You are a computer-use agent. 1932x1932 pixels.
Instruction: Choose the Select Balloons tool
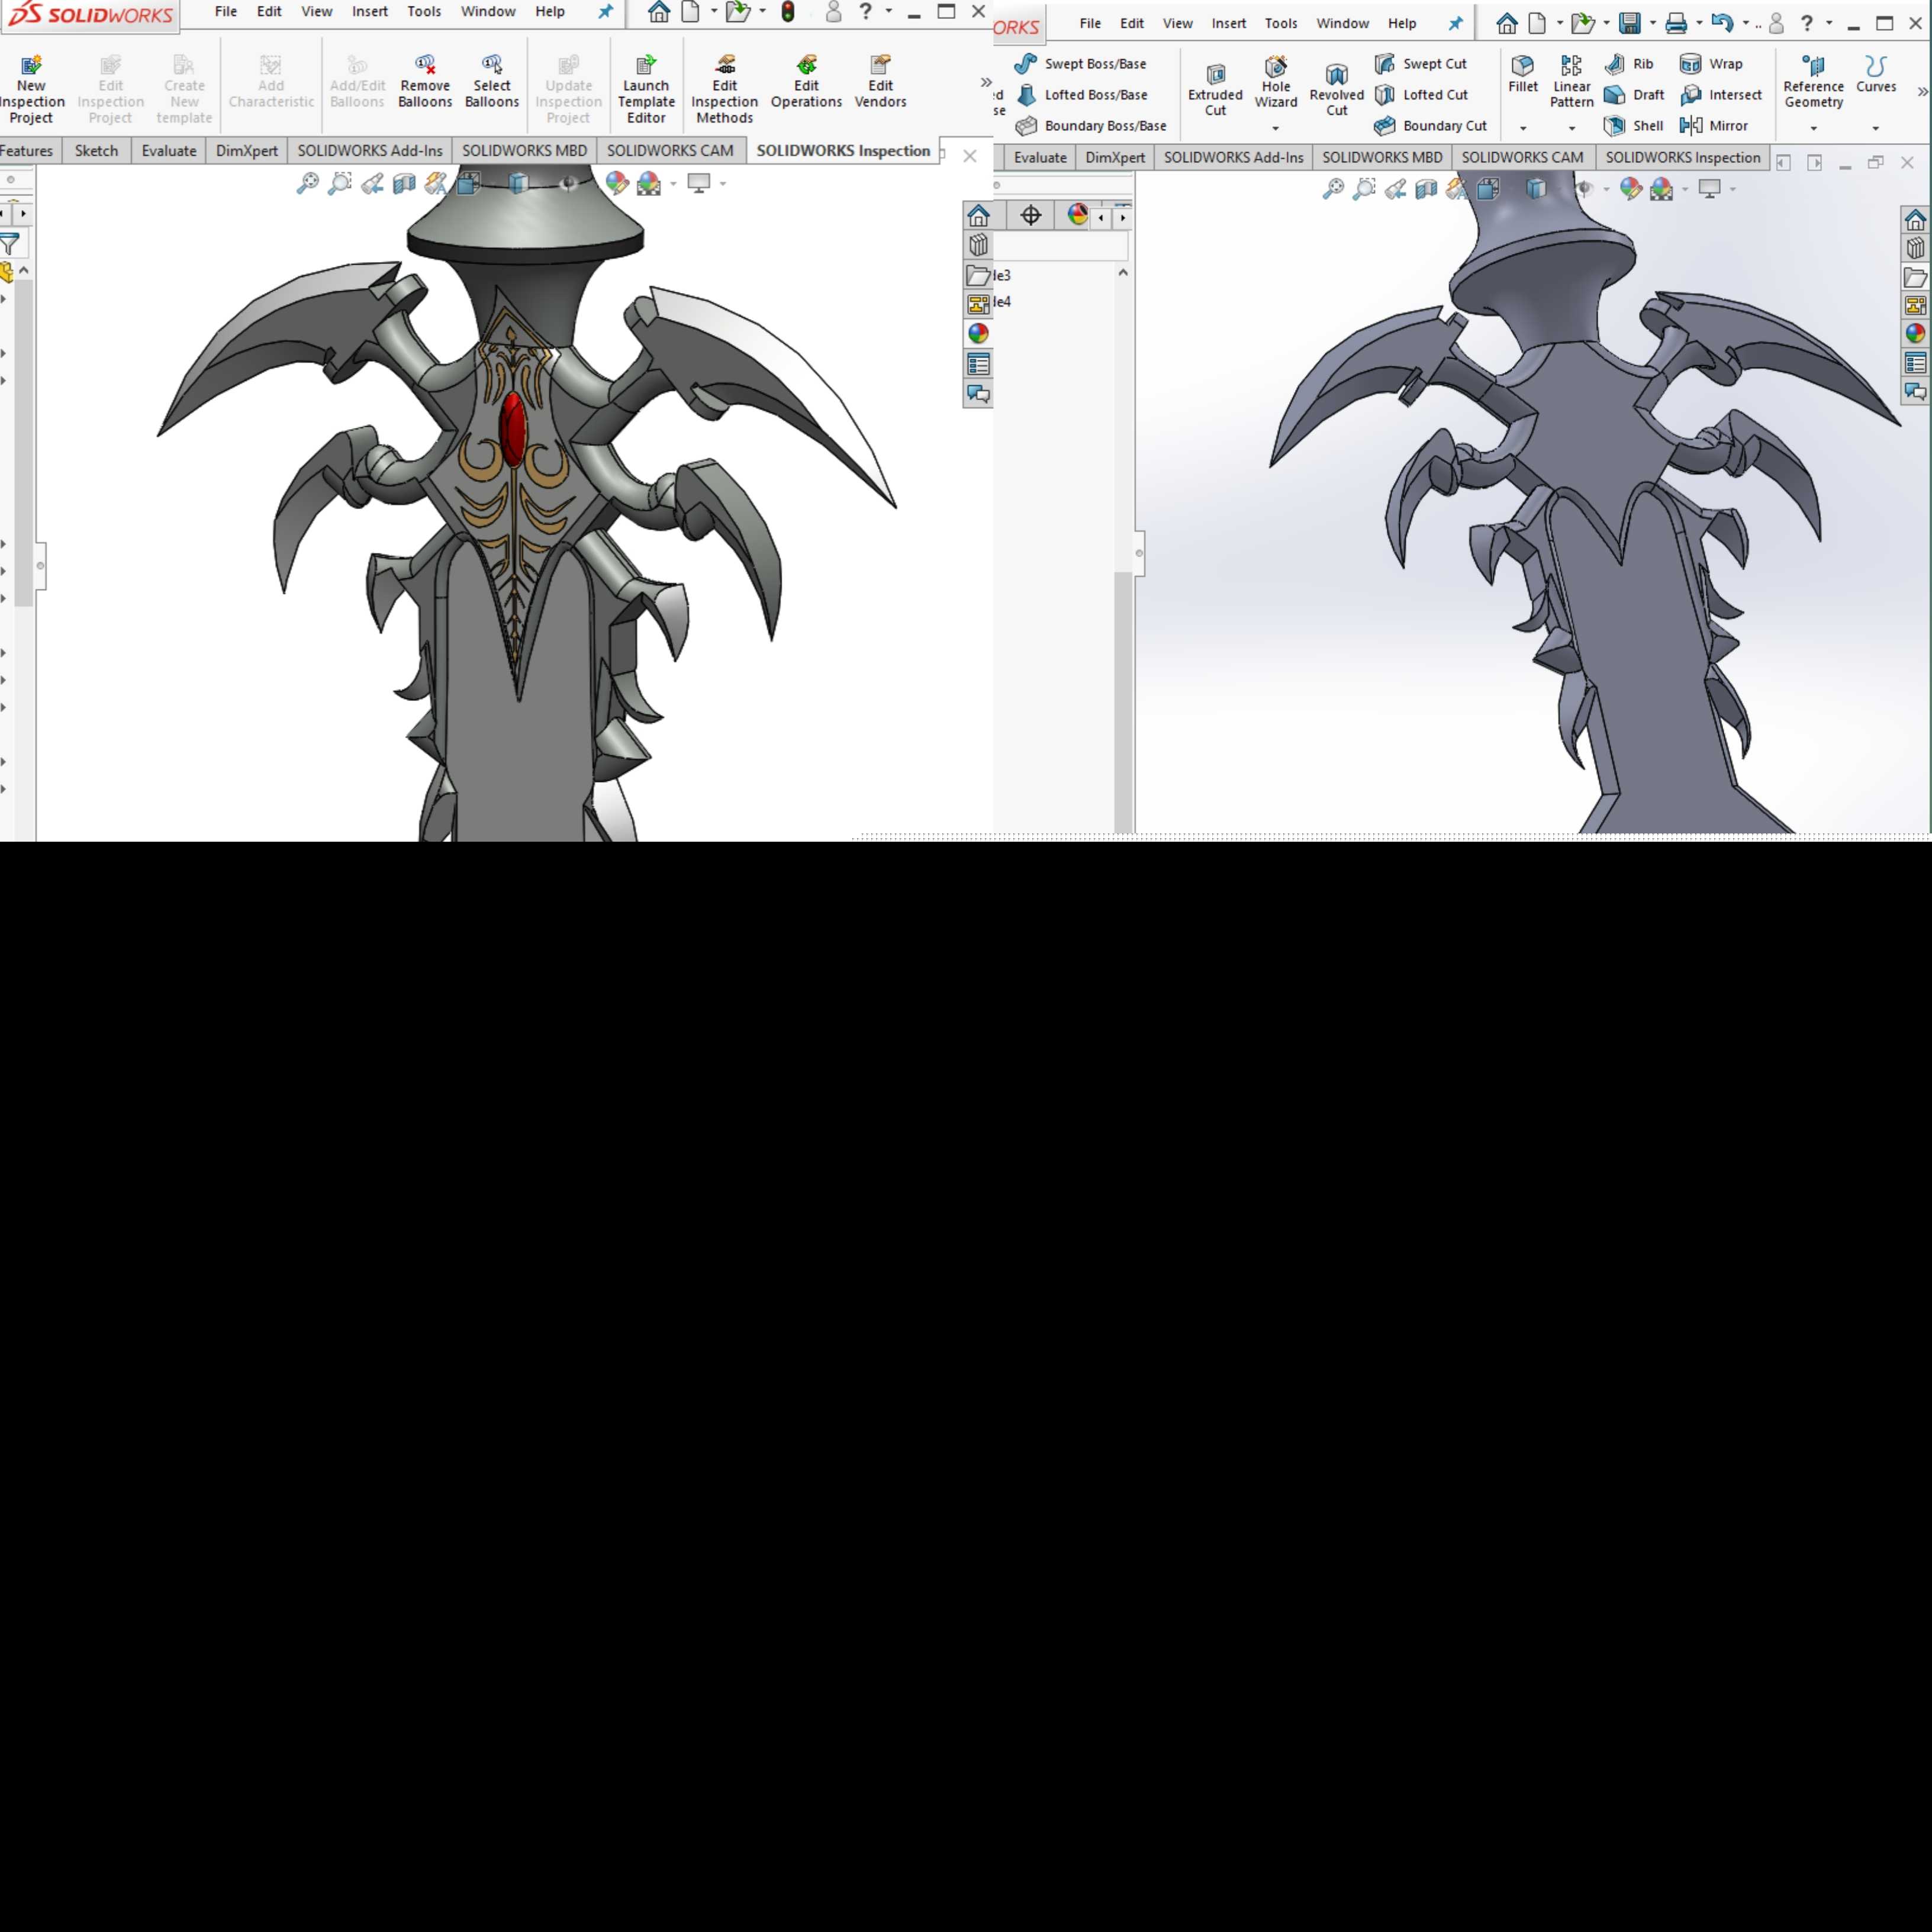(492, 82)
